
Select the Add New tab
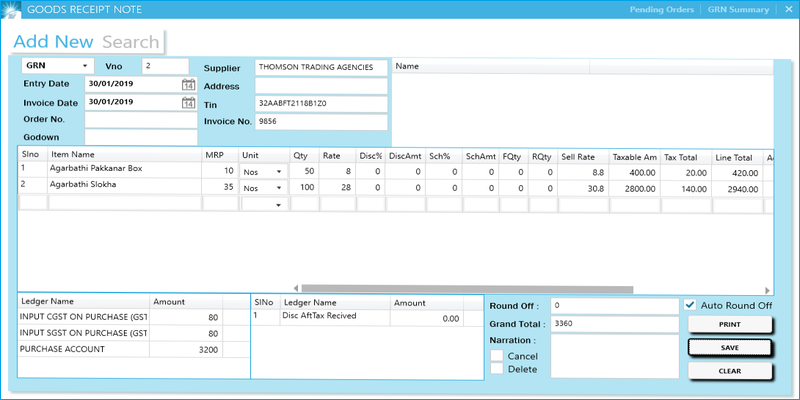53,42
